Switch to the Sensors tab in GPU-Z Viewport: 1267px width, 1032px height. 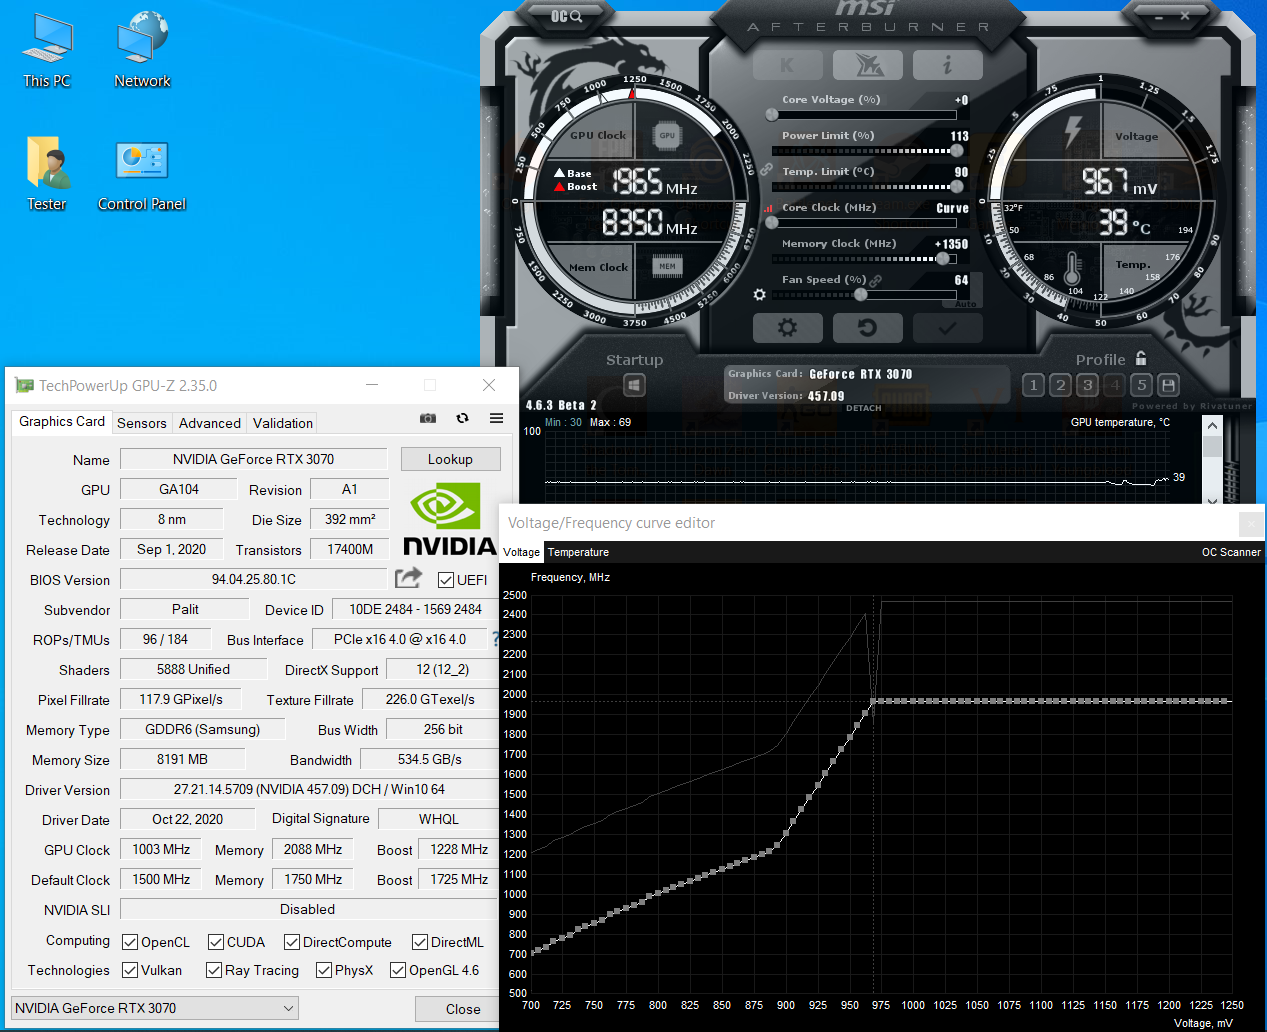[x=142, y=423]
